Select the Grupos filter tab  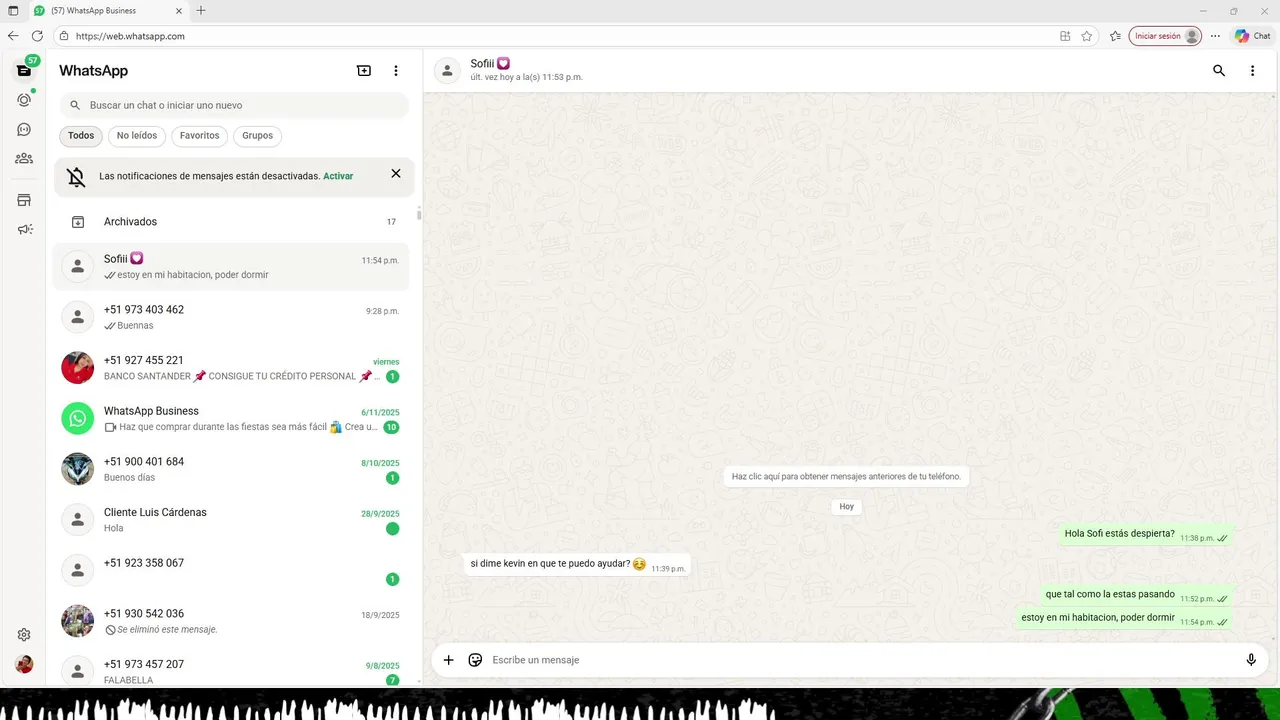point(258,136)
